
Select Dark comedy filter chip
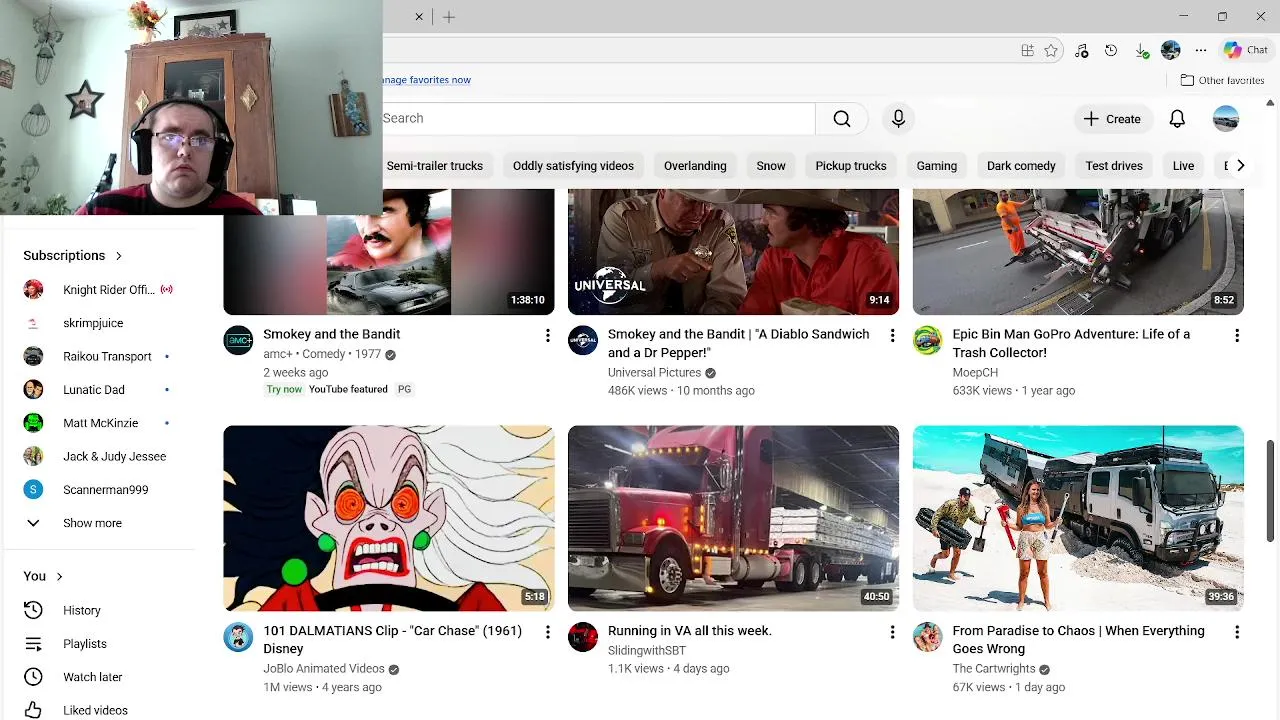[1021, 166]
